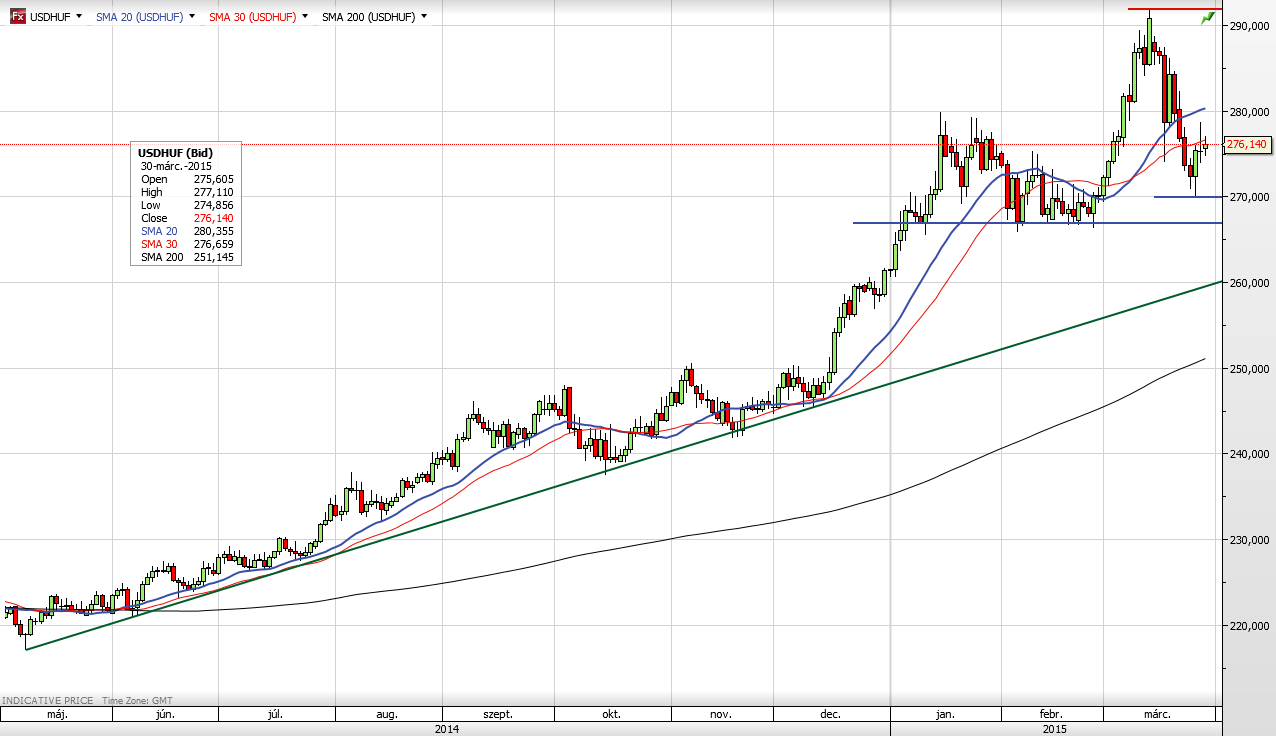Click the SMA 200 value 251,145
This screenshot has width=1276, height=736.
coord(213,257)
